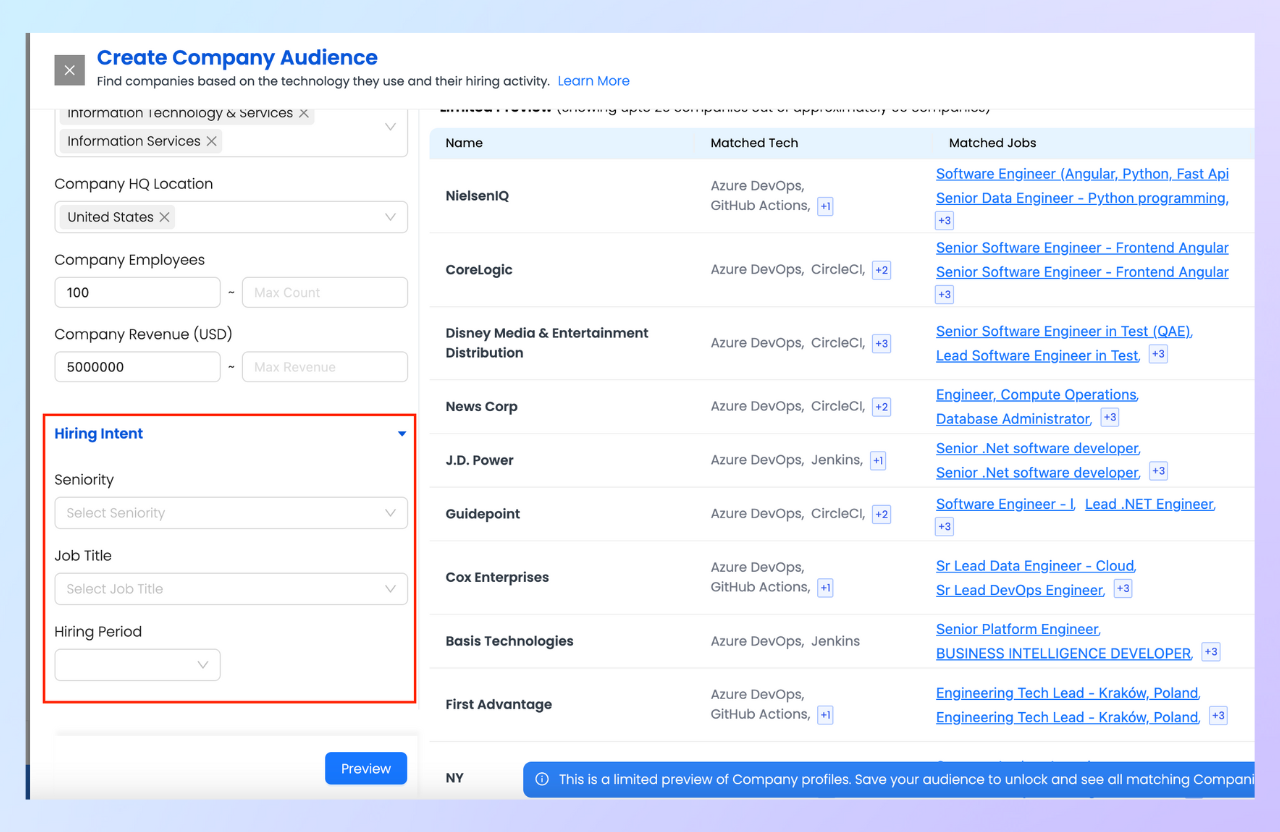Click the Preview button
Screen dimensions: 1280x832
click(x=366, y=768)
